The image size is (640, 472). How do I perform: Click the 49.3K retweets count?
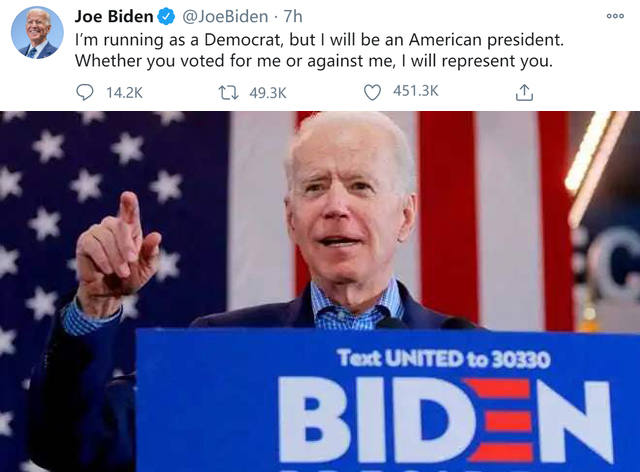point(268,93)
